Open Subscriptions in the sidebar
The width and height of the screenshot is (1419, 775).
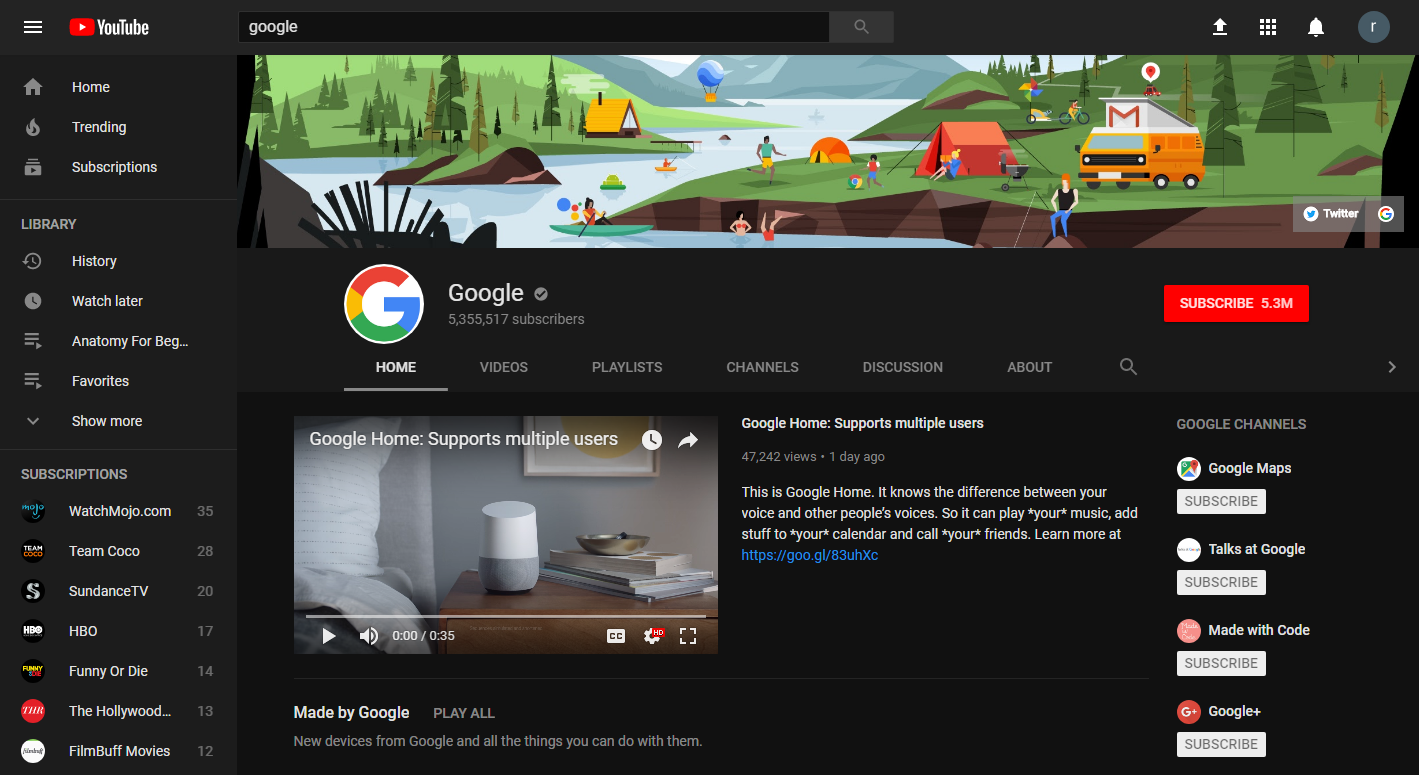(x=118, y=167)
